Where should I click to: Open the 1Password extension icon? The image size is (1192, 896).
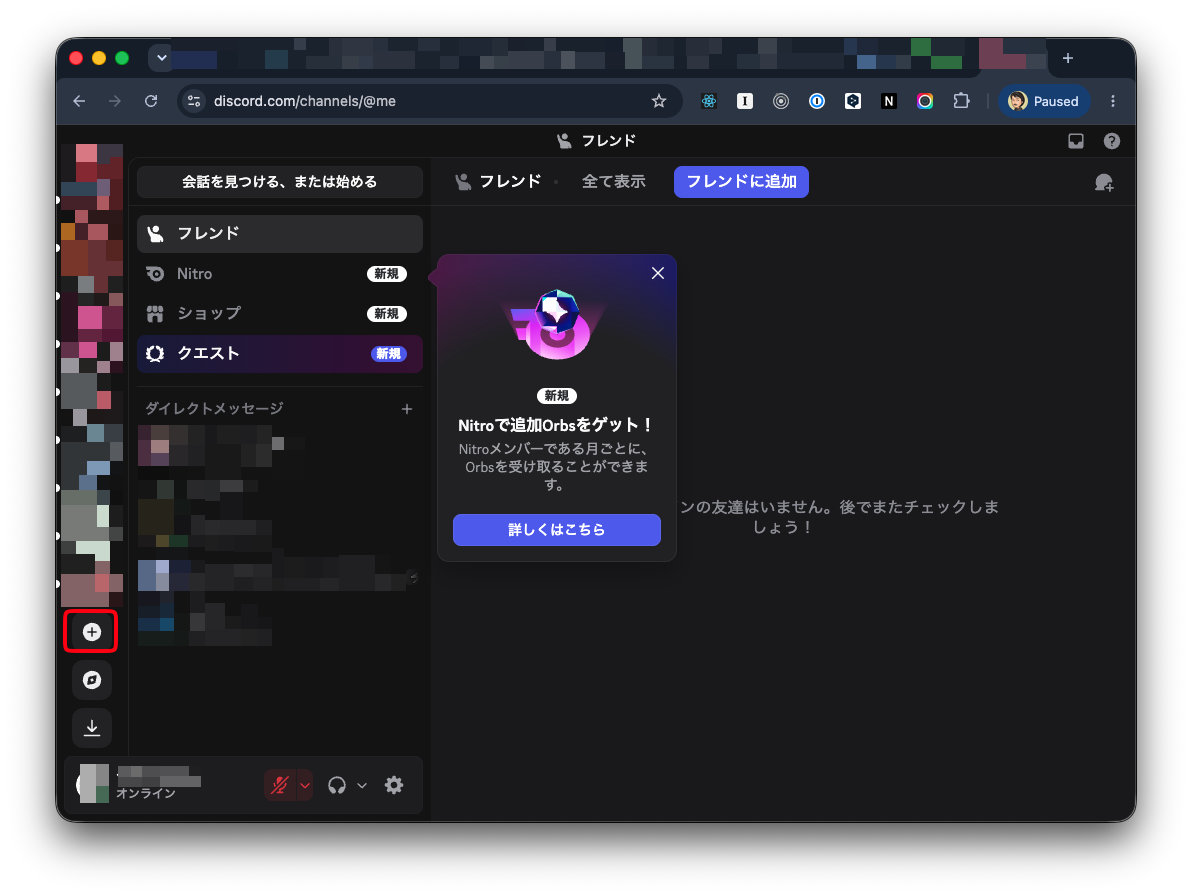[x=817, y=101]
